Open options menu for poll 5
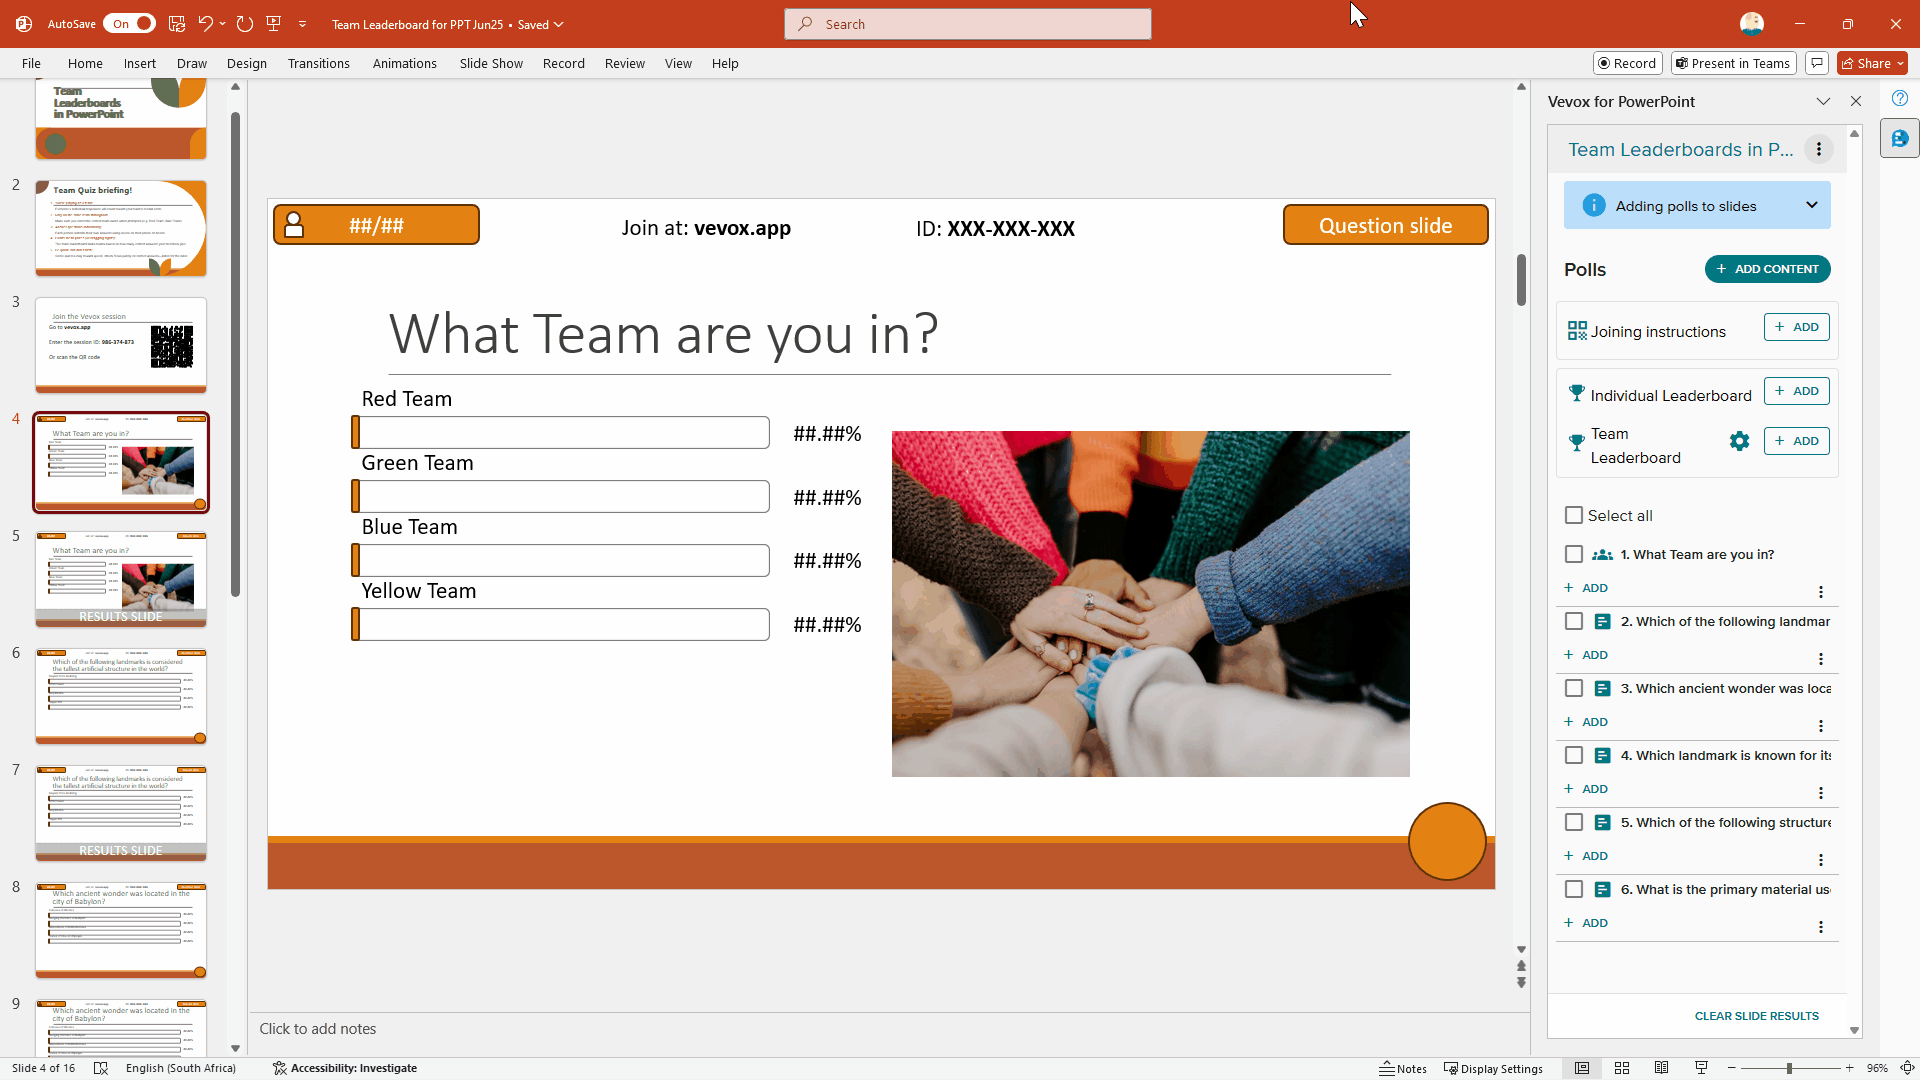1920x1080 pixels. pyautogui.click(x=1821, y=860)
